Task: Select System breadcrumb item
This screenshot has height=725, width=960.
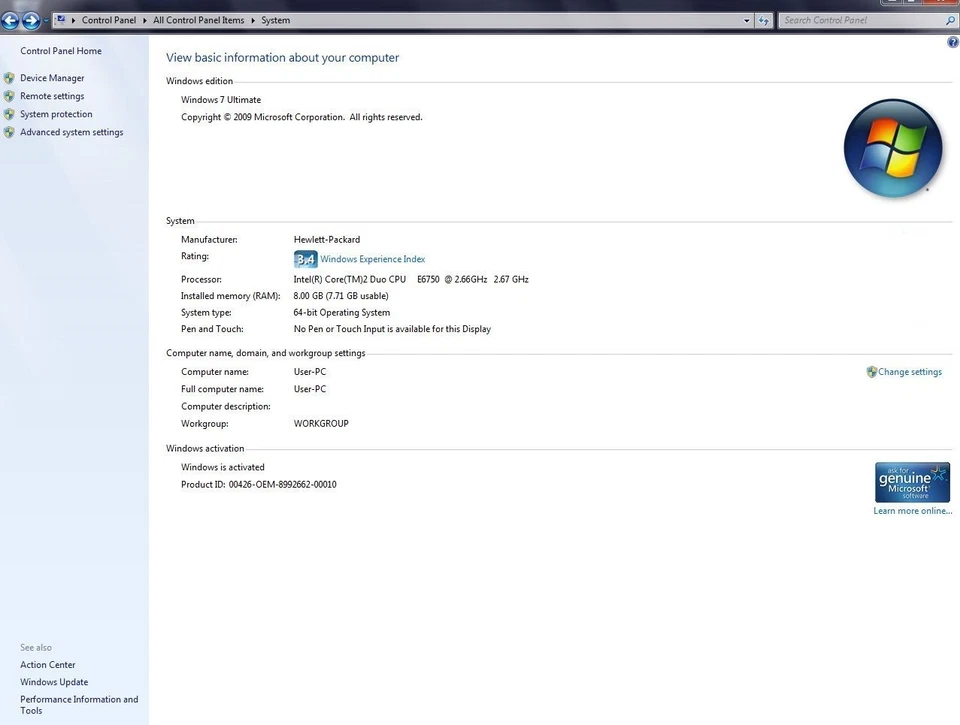Action: tap(276, 20)
